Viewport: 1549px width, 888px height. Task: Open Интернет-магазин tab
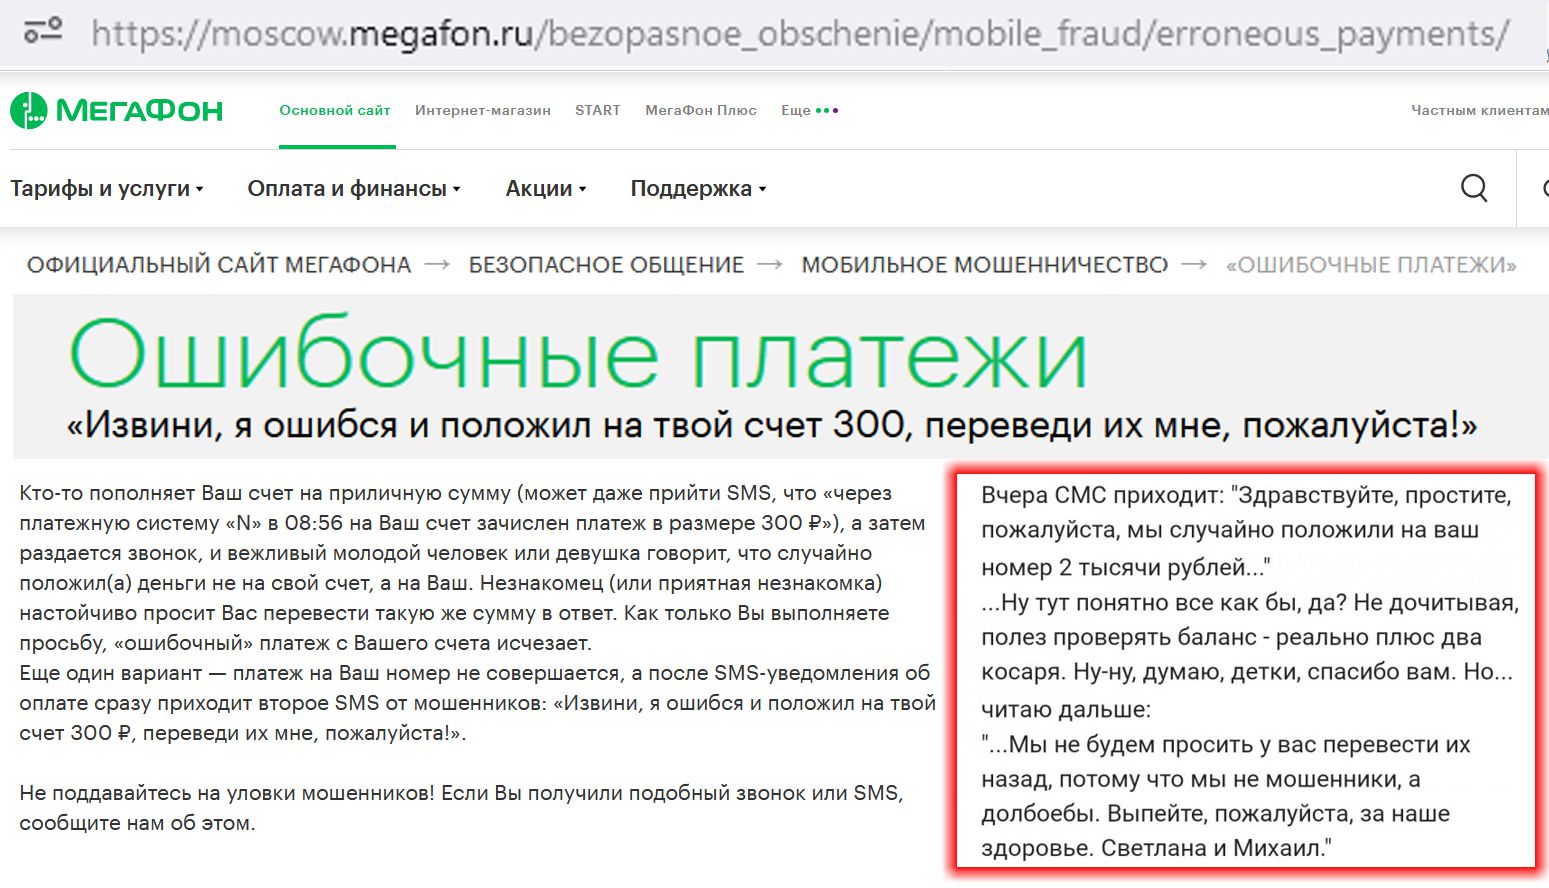(483, 110)
